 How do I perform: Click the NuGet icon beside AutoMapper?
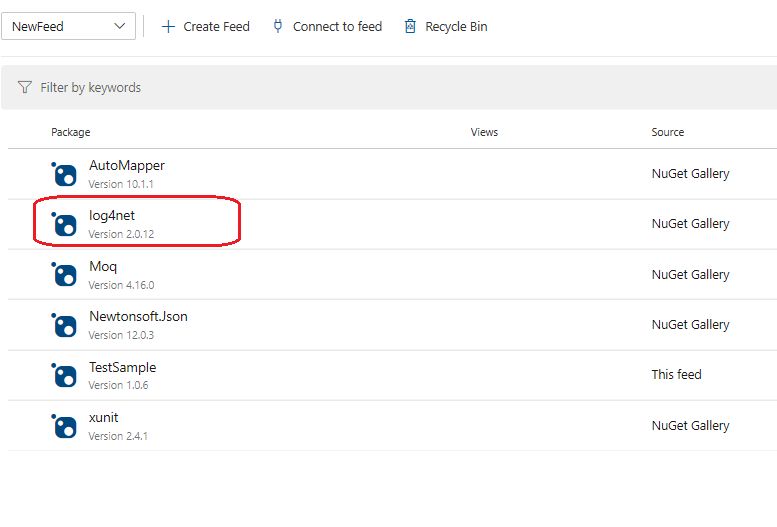[64, 174]
